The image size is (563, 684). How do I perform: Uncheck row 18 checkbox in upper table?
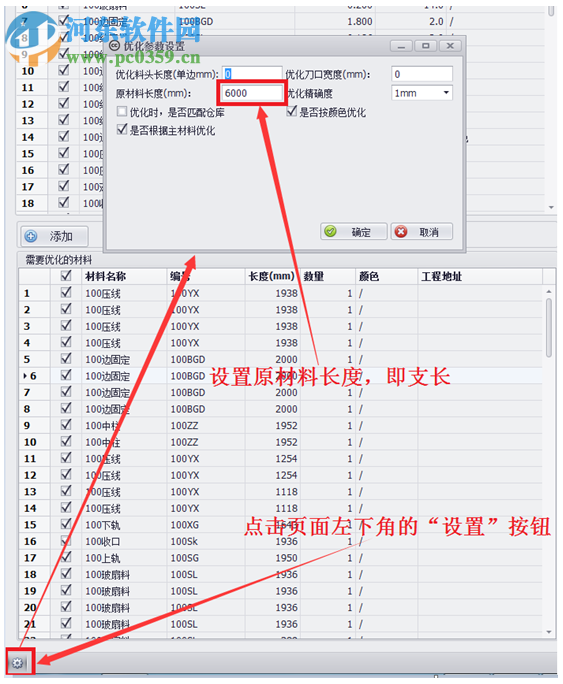pyautogui.click(x=64, y=202)
